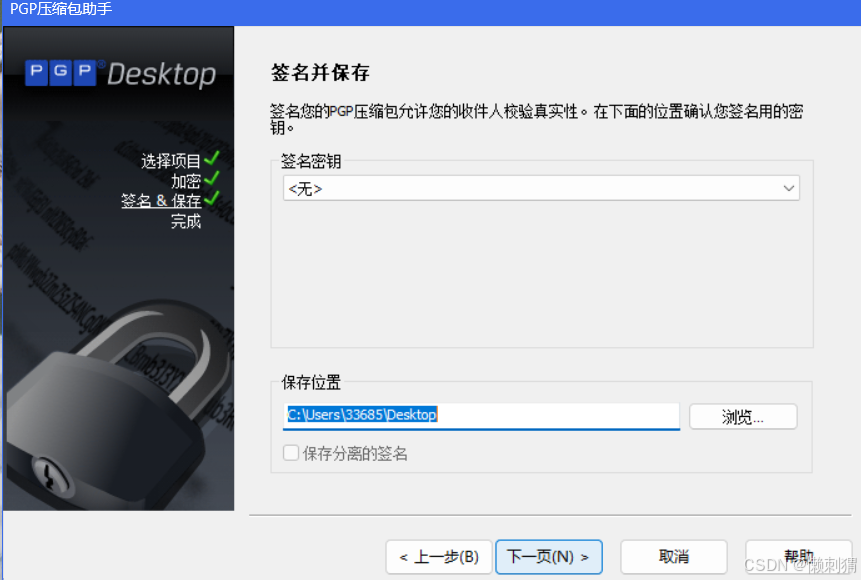
Task: Open the 签名密钥 signing key dropdown
Action: coord(541,188)
